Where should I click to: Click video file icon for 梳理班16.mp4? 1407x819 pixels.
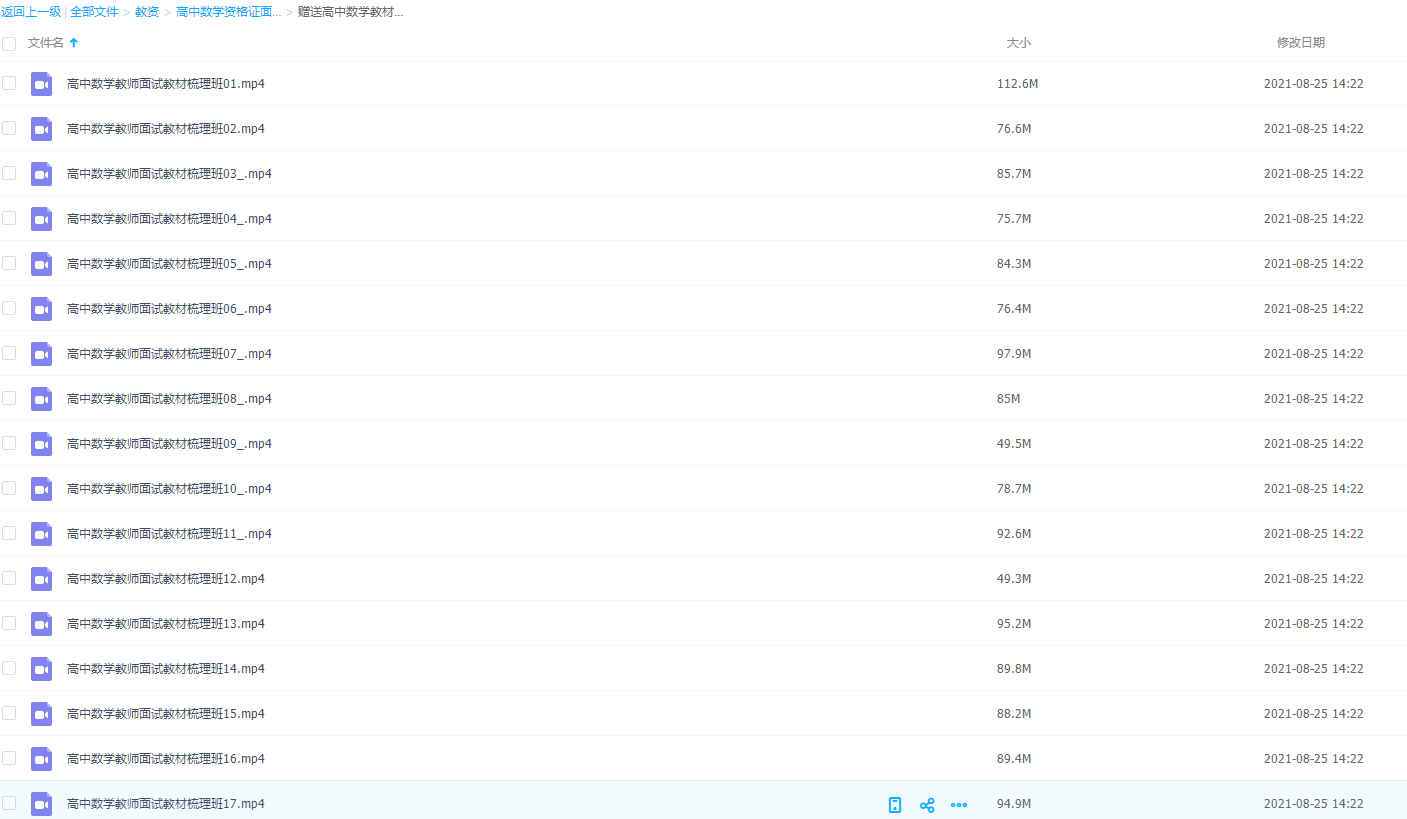(41, 759)
